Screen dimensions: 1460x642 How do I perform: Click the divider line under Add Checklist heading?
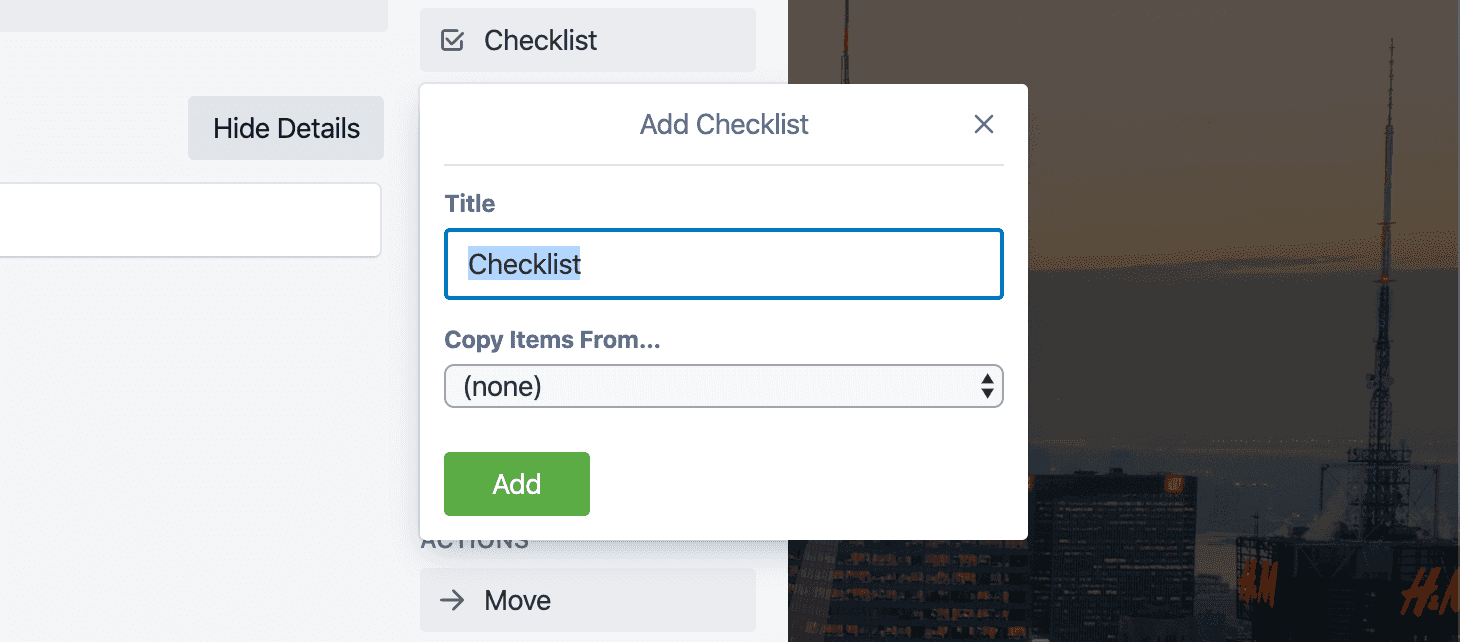[x=723, y=165]
